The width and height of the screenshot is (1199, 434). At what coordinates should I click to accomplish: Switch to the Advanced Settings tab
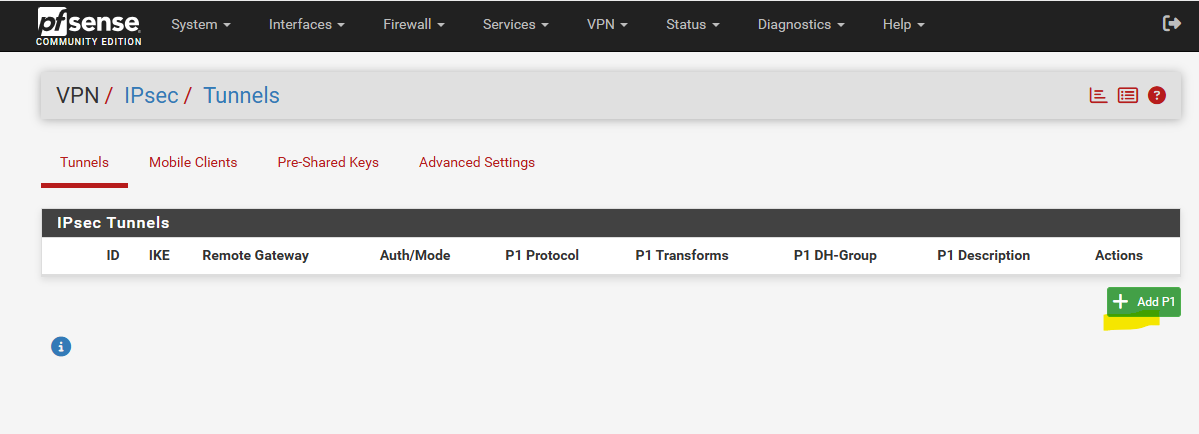[x=477, y=163]
